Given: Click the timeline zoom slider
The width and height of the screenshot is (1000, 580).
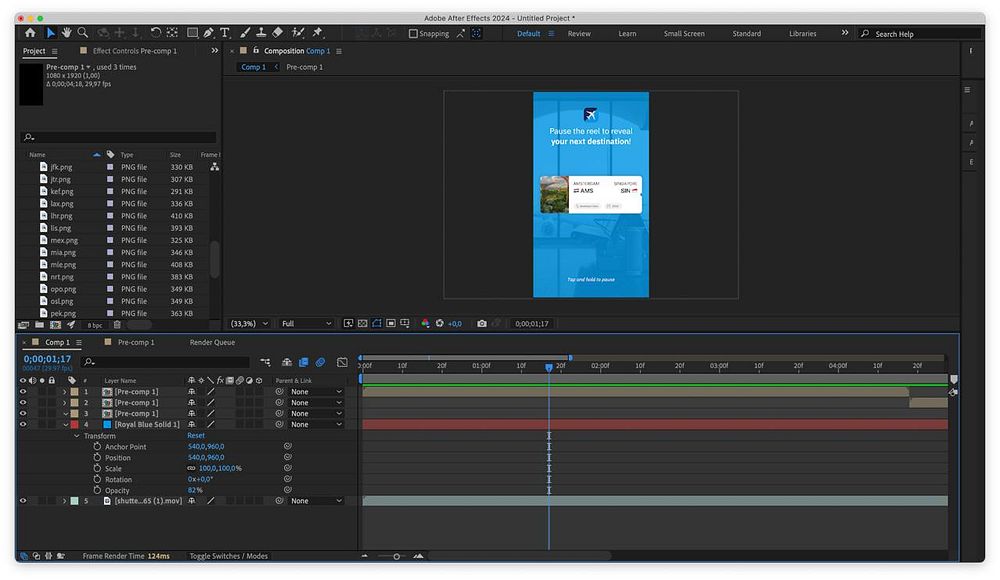Looking at the screenshot, I should click(x=397, y=556).
